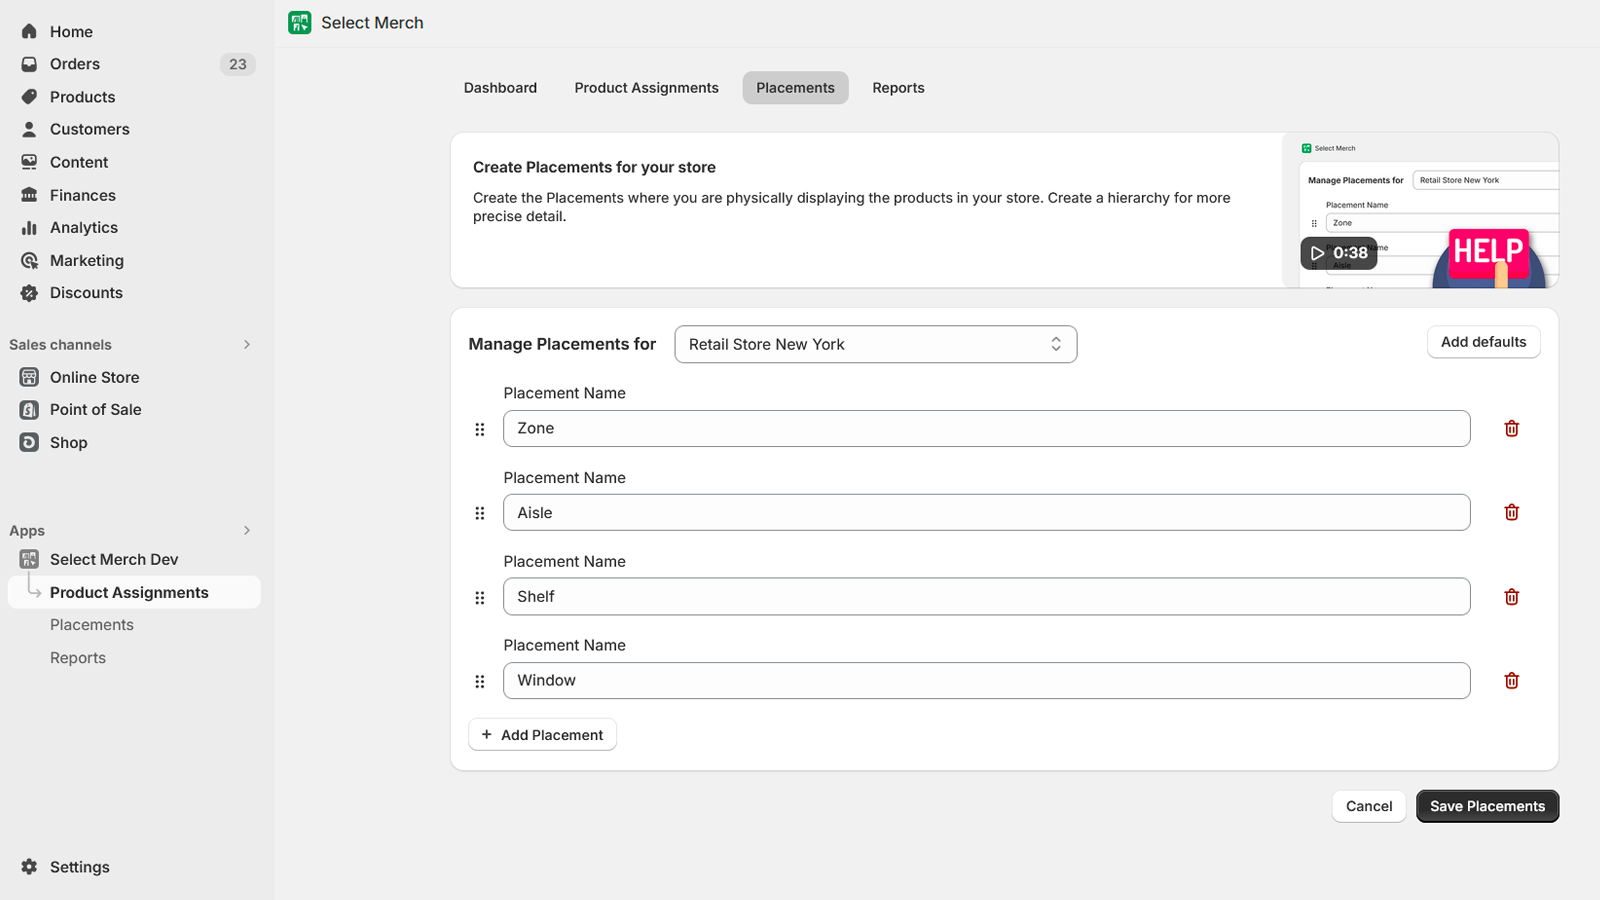Open the Content section
The image size is (1600, 900).
pos(79,162)
